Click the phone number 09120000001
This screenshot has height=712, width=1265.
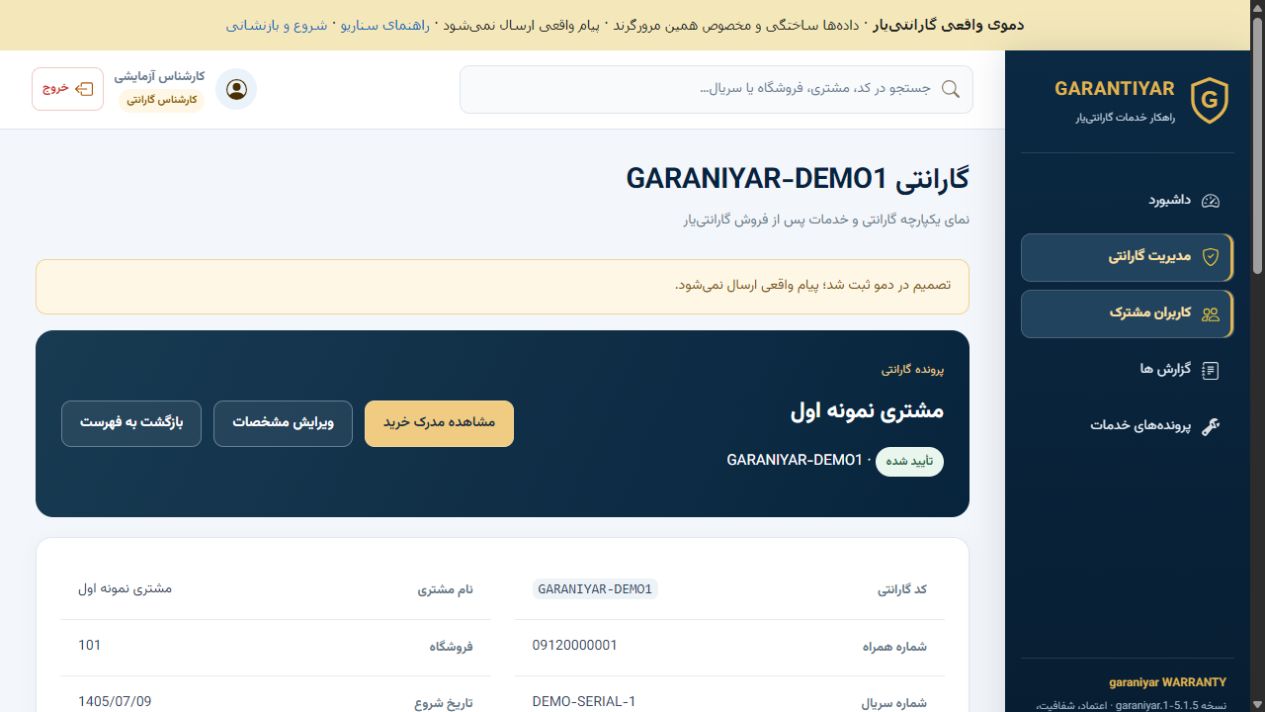click(575, 646)
